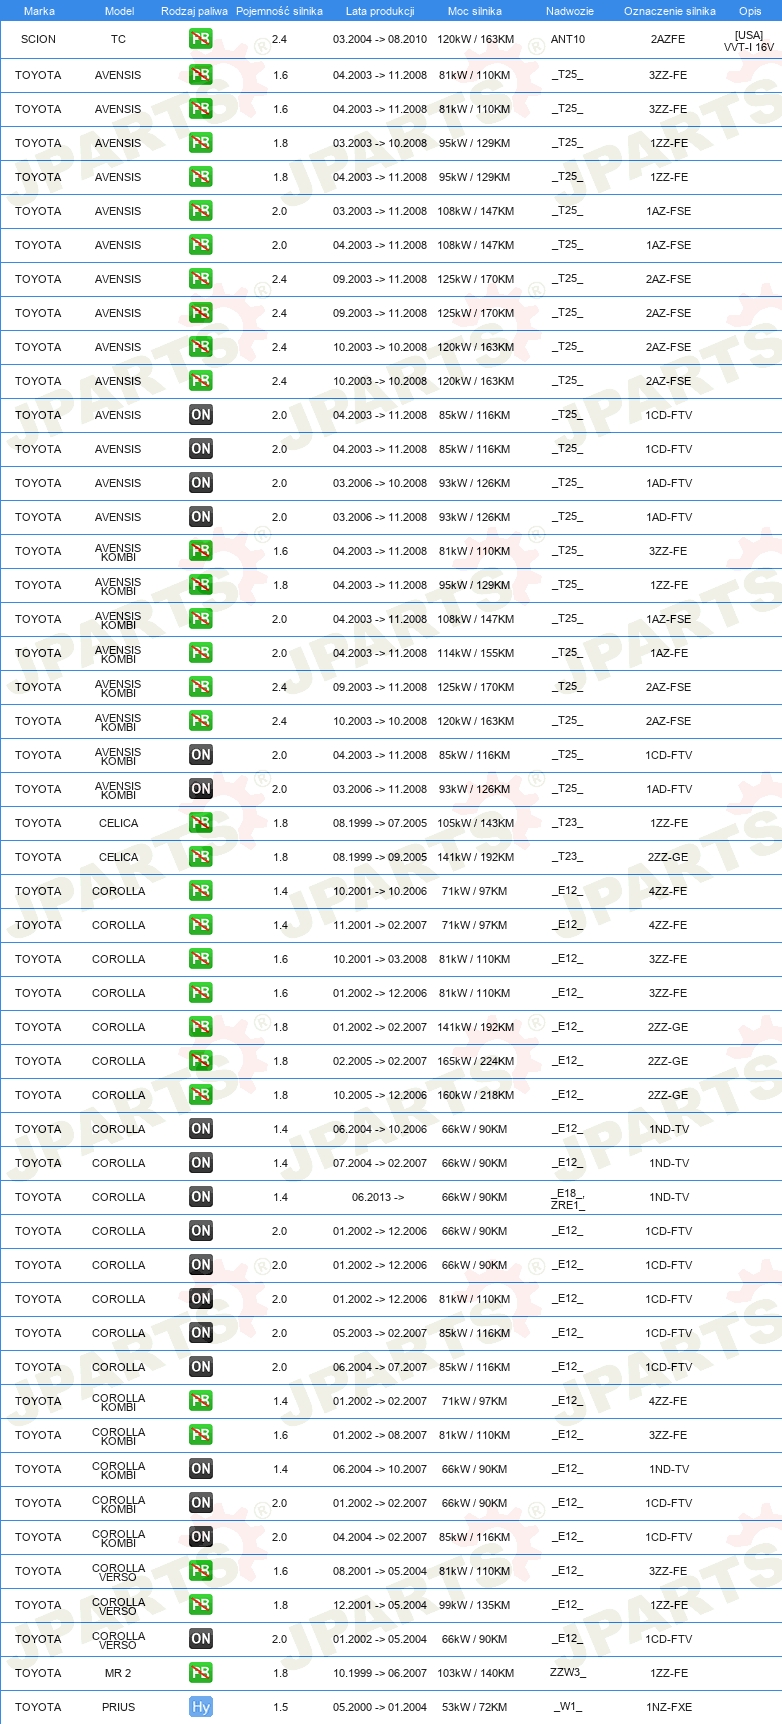Click the Model column header
This screenshot has height=1724, width=782.
pos(119,11)
